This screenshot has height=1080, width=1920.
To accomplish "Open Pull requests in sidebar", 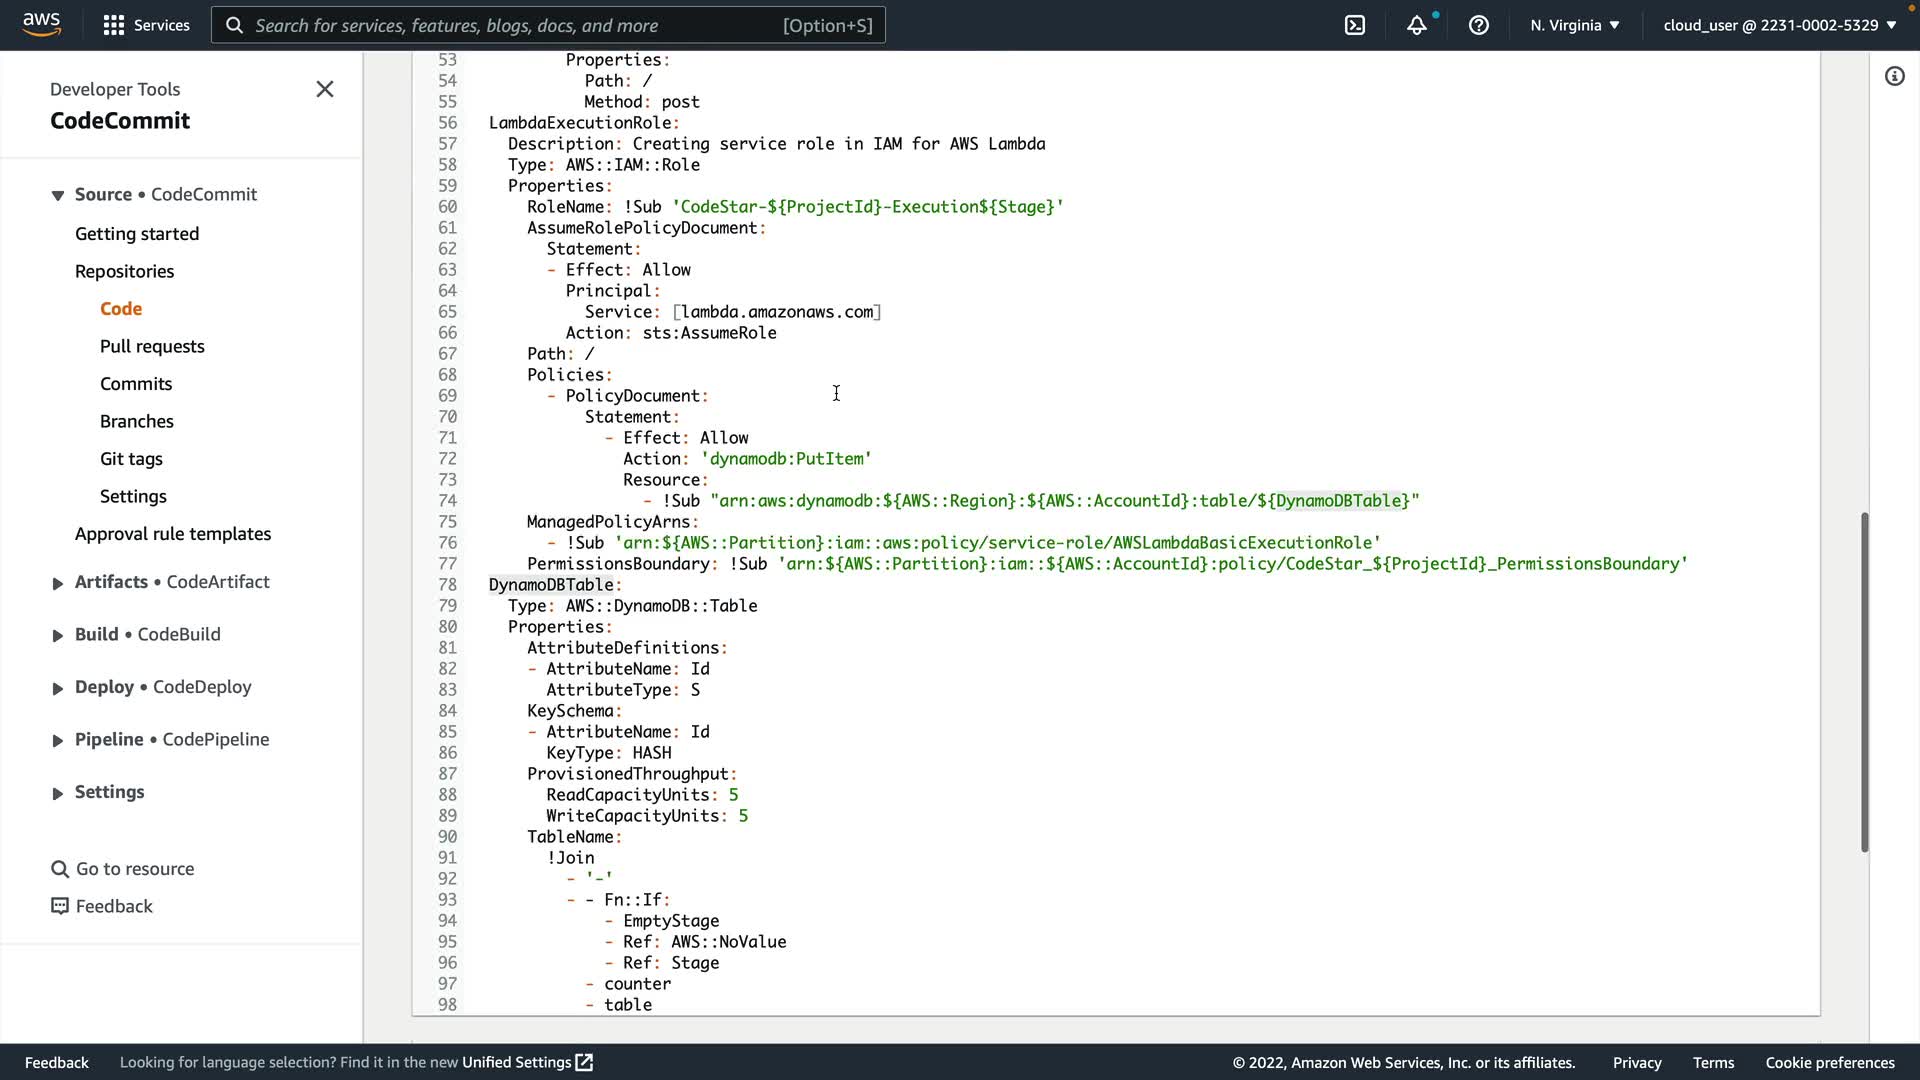I will [152, 346].
